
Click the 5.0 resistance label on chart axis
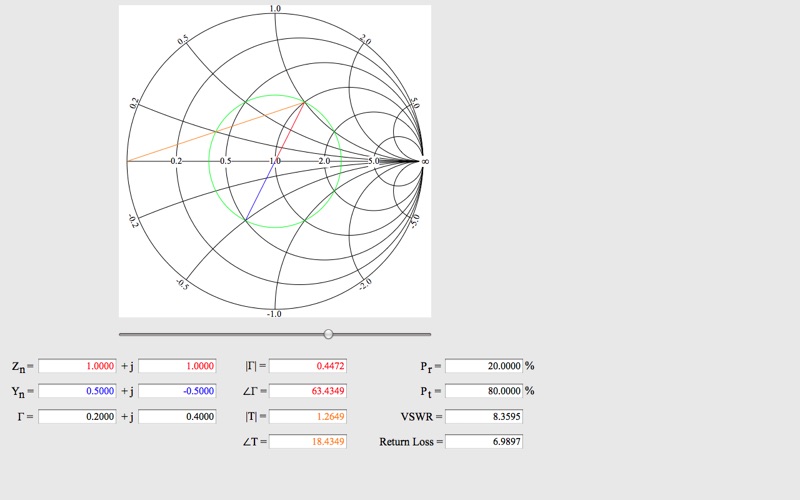pos(373,161)
